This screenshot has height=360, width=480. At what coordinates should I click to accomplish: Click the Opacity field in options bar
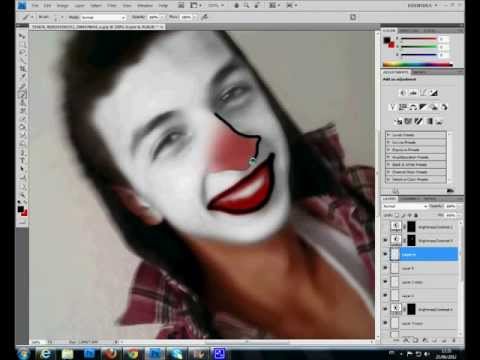pos(154,17)
